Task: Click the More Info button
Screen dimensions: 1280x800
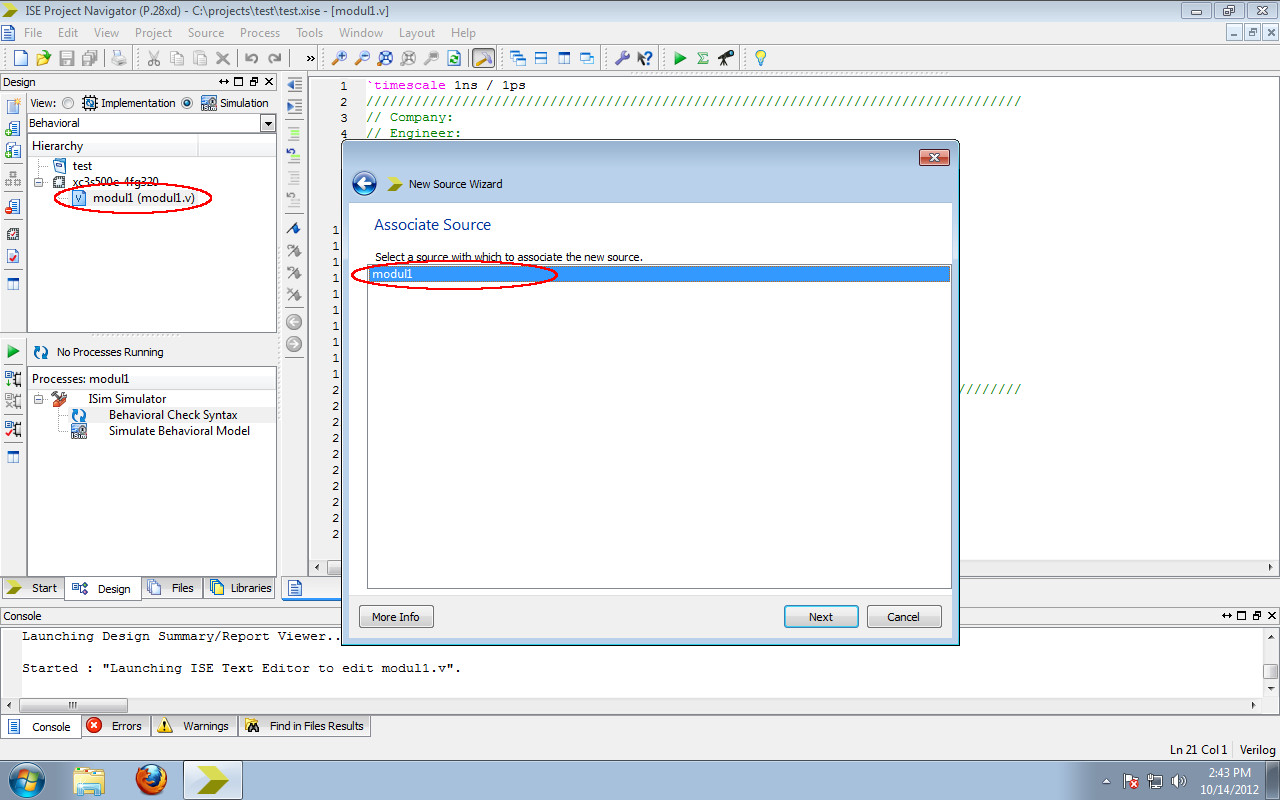Action: pyautogui.click(x=396, y=616)
